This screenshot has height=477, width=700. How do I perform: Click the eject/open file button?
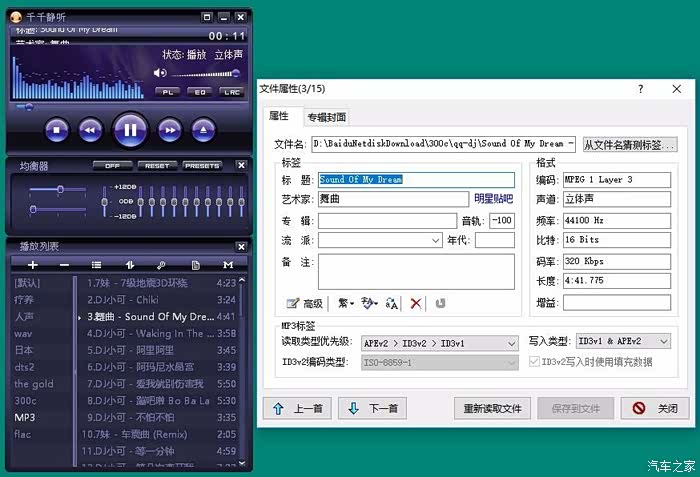coord(203,129)
